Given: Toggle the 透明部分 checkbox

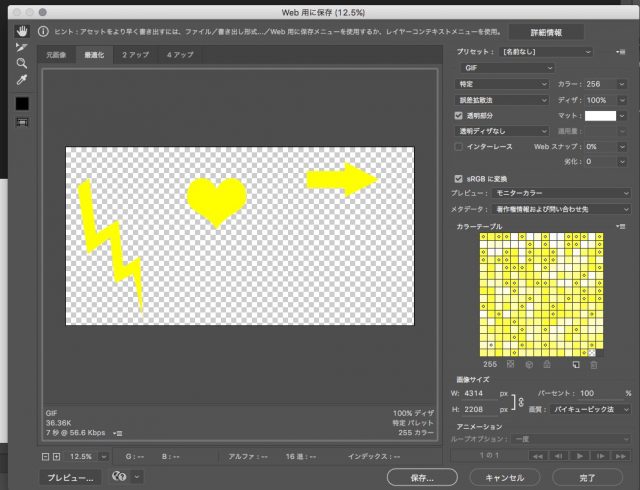Looking at the screenshot, I should [459, 116].
